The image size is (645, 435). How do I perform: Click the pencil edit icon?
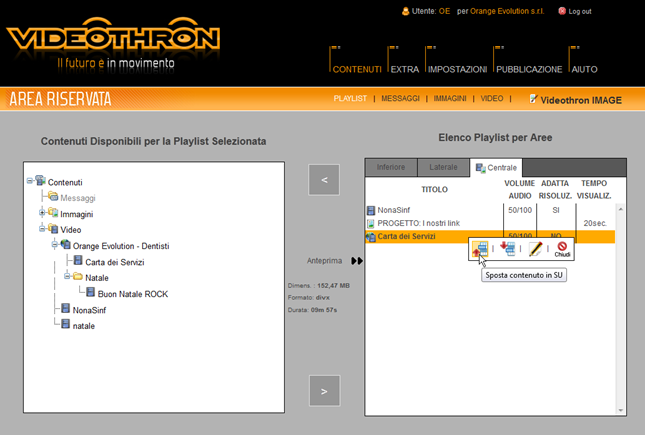tap(535, 248)
